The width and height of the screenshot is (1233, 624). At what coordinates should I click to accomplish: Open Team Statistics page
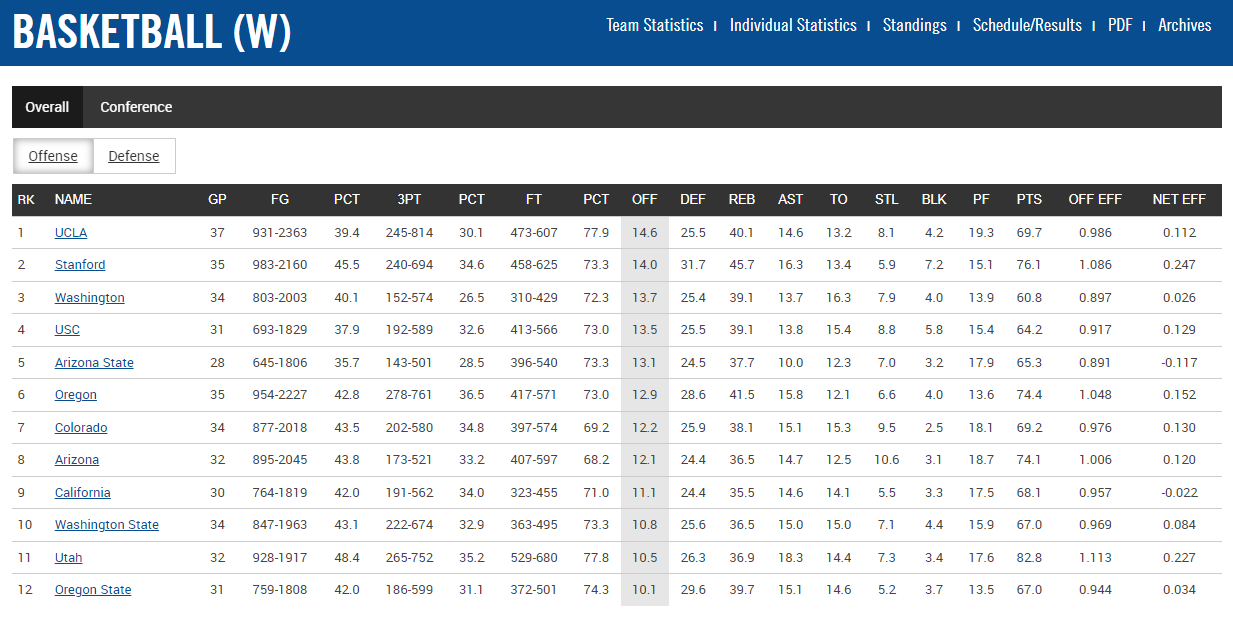coord(655,25)
